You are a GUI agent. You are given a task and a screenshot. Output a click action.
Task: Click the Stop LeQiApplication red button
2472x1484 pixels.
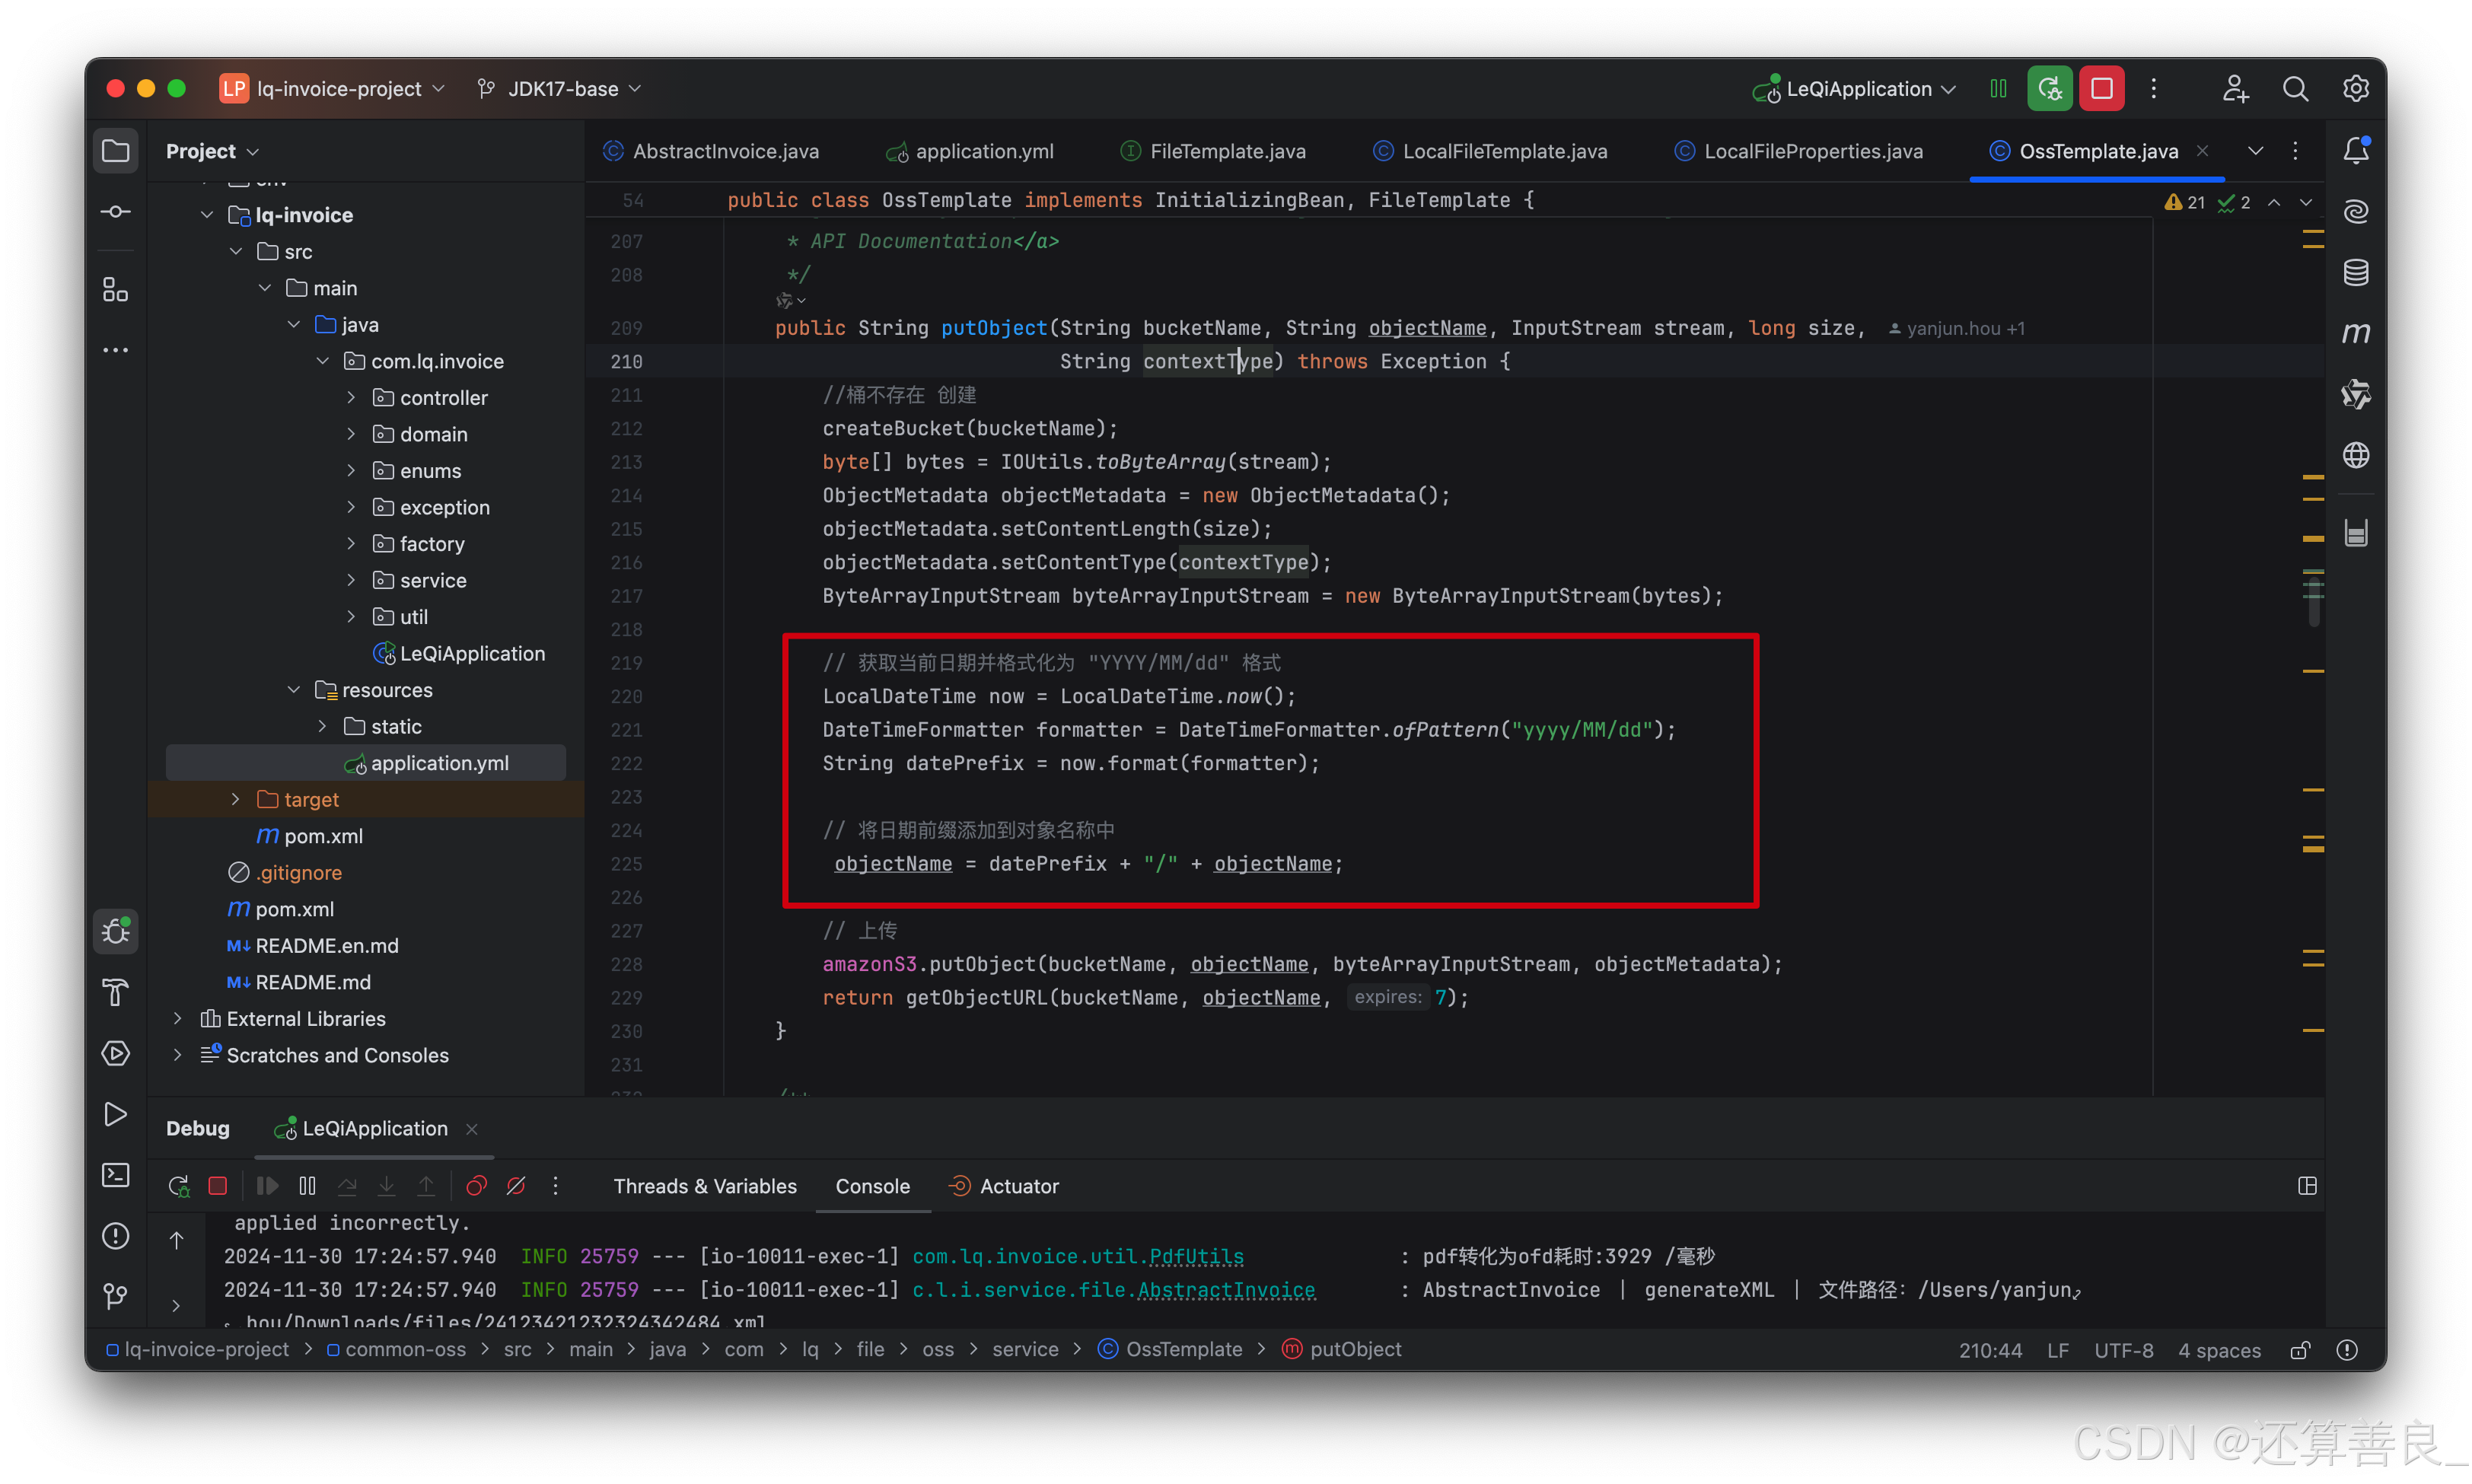coord(2101,89)
